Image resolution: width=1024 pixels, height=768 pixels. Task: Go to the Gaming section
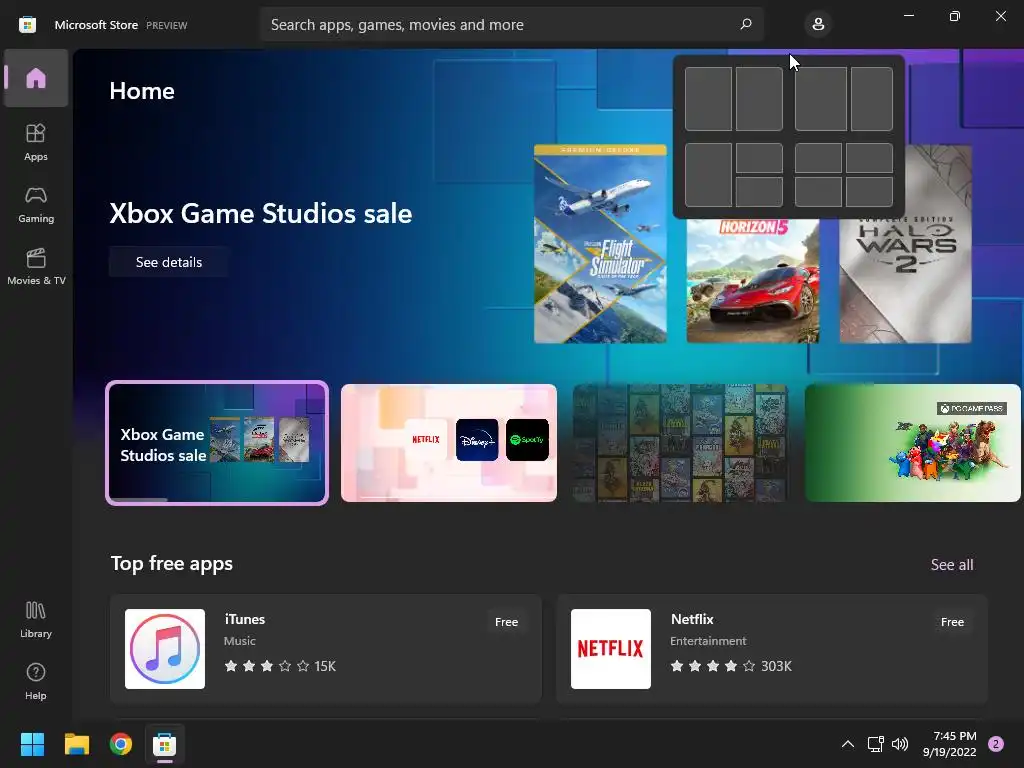36,204
